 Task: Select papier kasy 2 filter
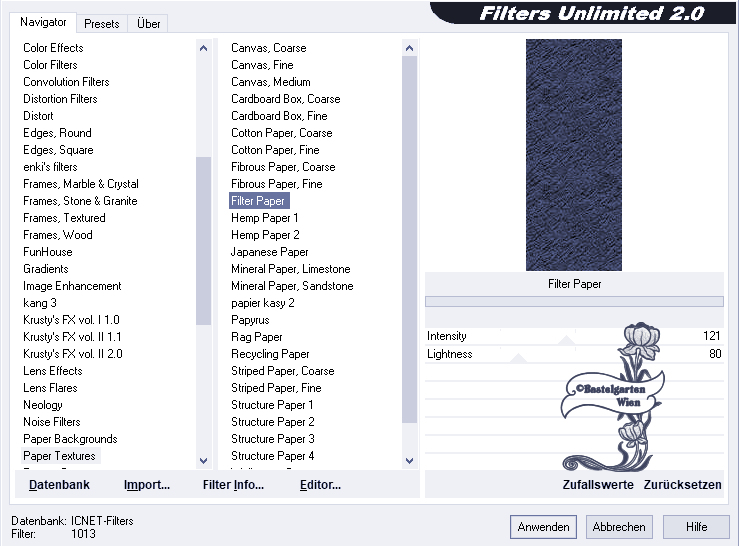click(x=263, y=303)
